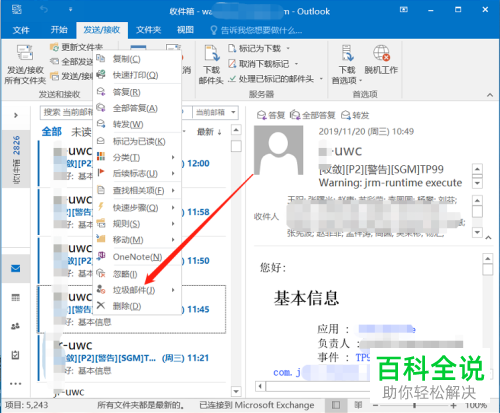This screenshot has width=500, height=413.
Task: Expand 分类(T) submenu
Action: pyautogui.click(x=137, y=157)
